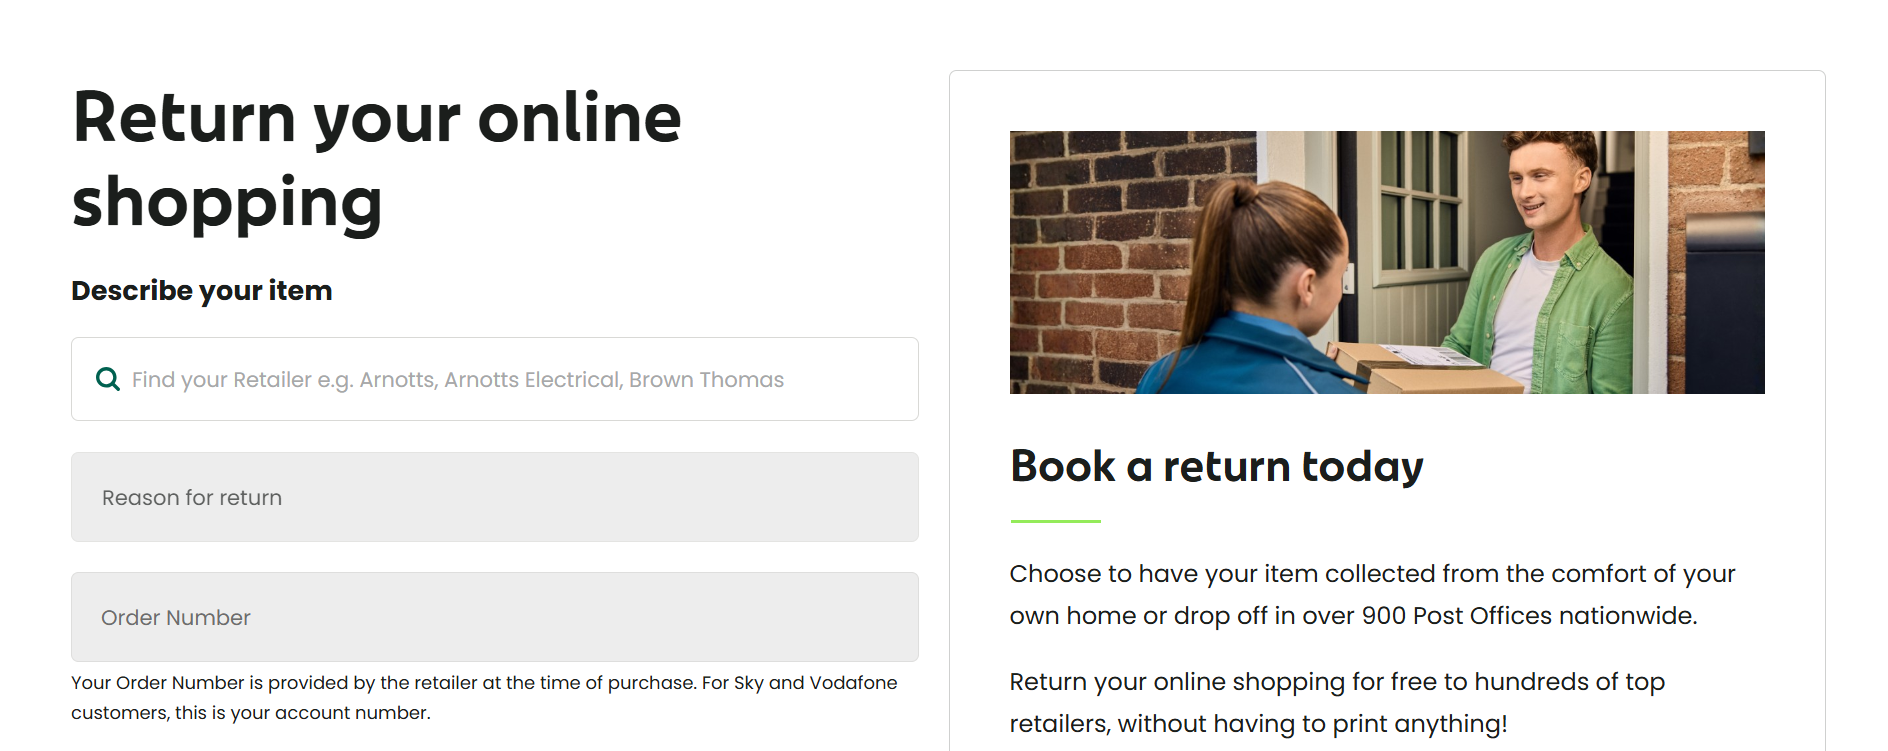
Task: Click the brick wall in the photo
Action: [x=1090, y=250]
